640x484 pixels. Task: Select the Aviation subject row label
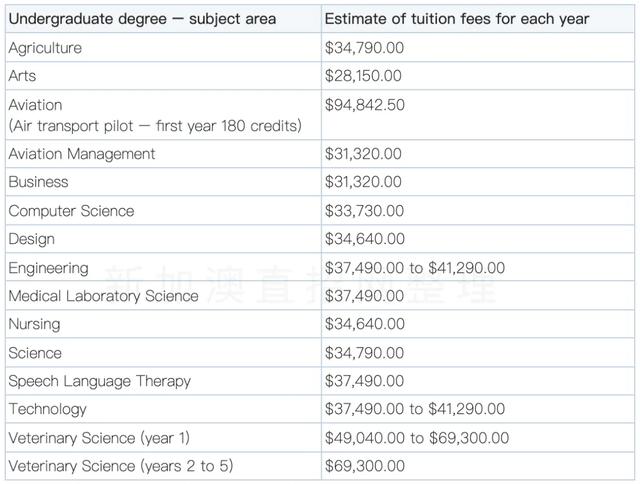click(36, 105)
